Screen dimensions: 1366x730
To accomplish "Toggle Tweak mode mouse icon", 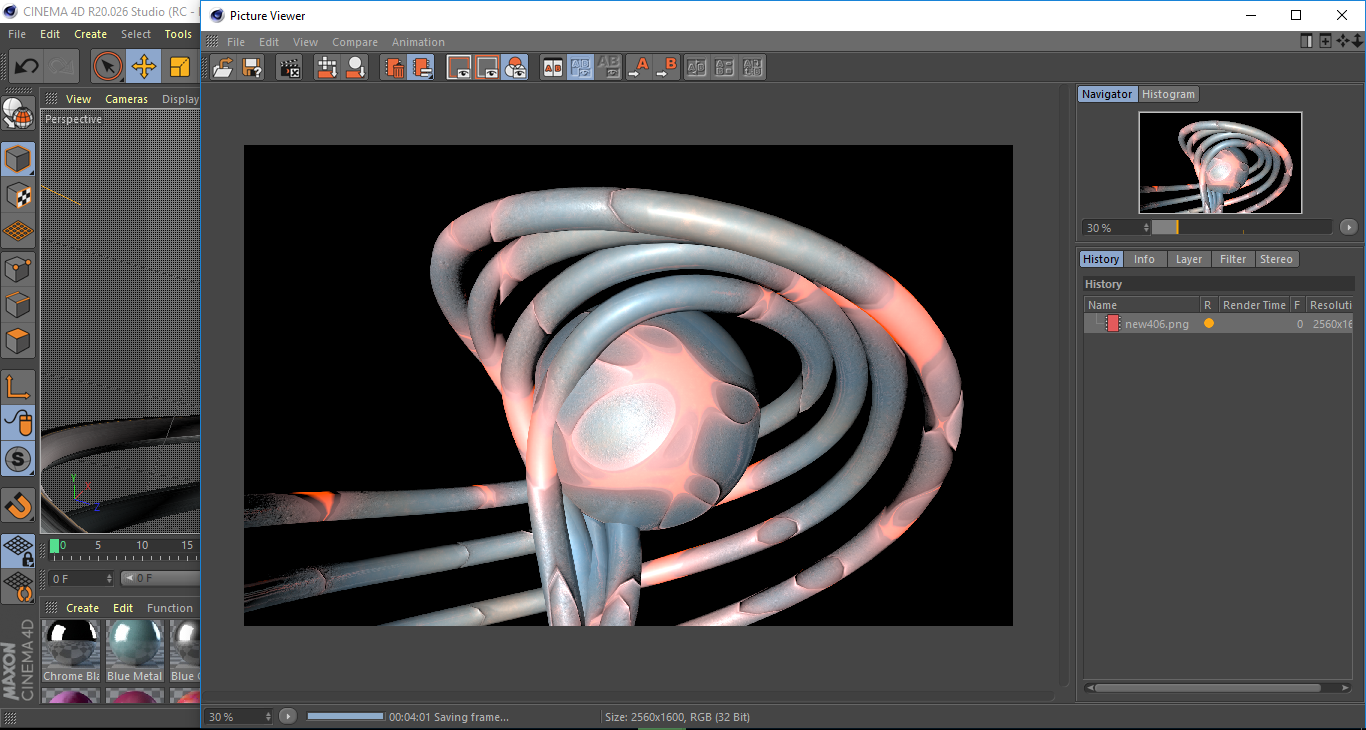I will coord(18,423).
